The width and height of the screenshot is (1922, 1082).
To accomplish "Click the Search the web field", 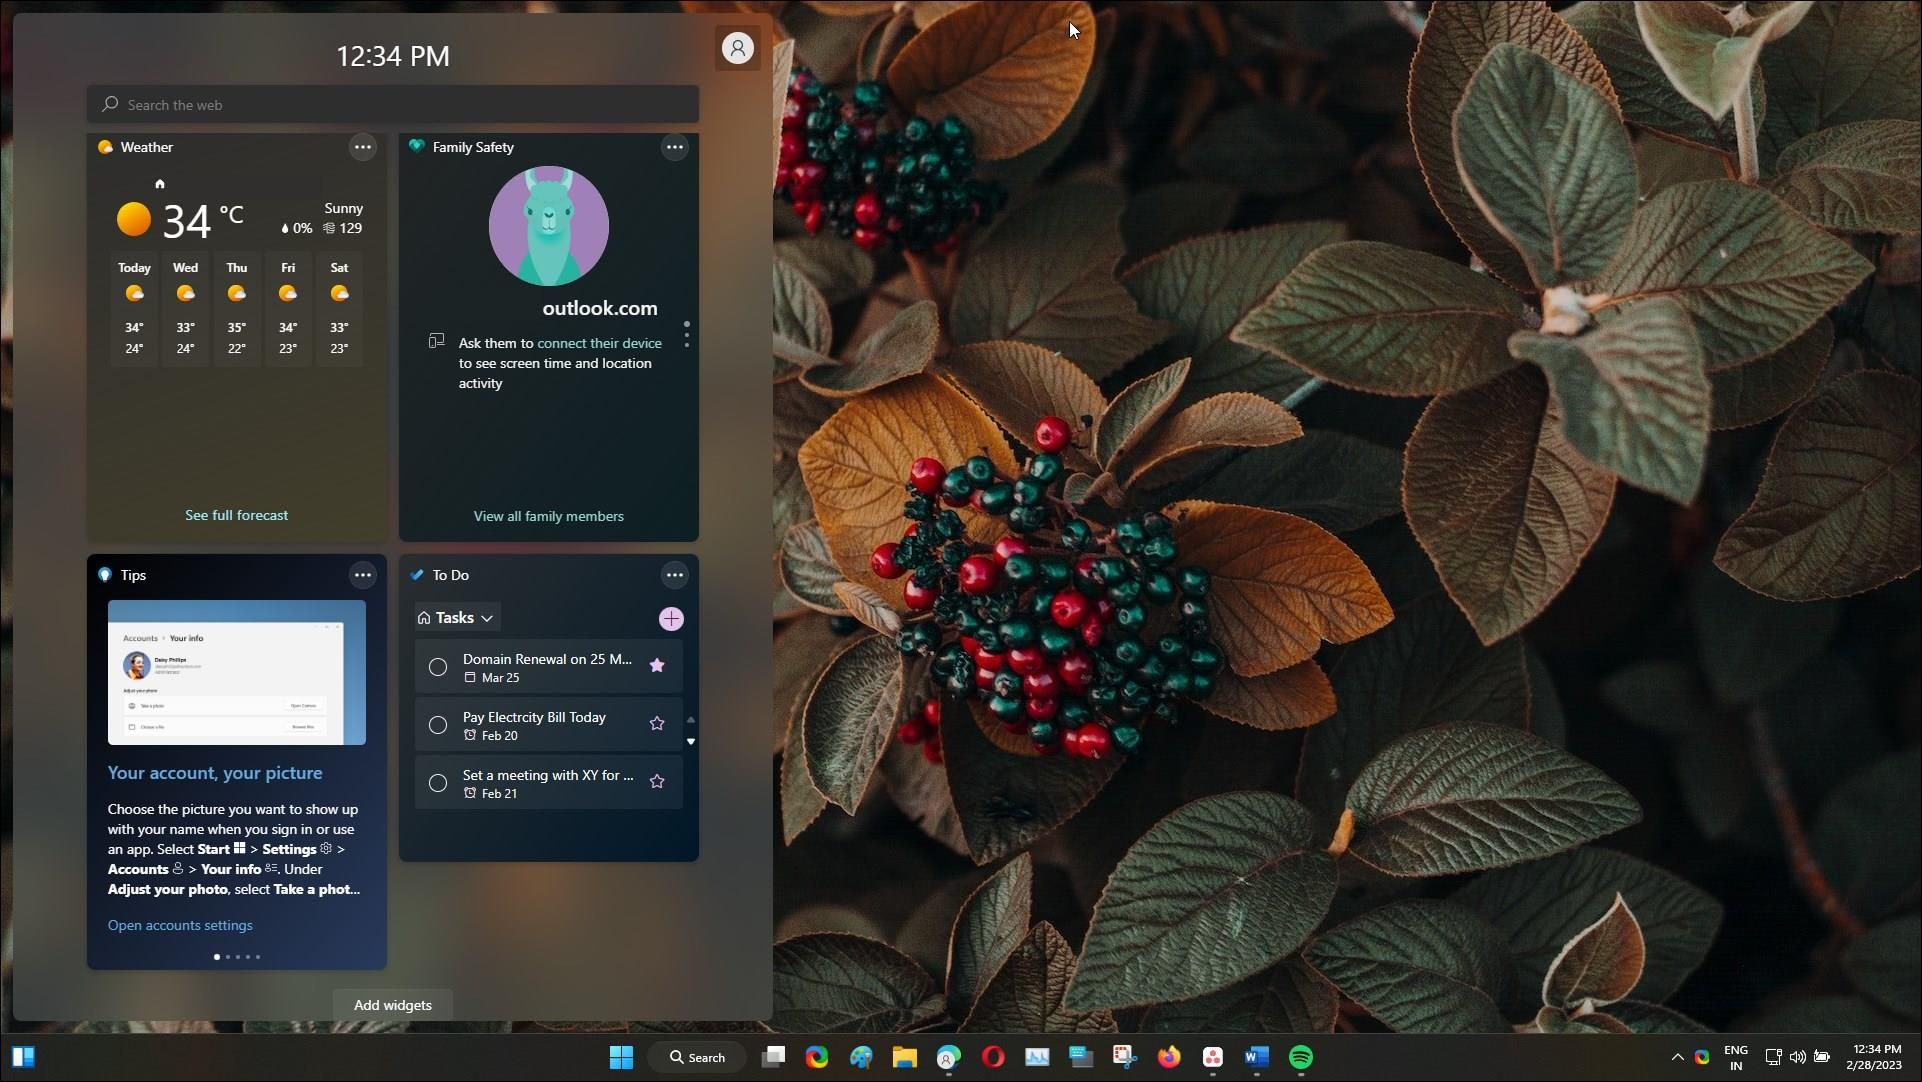I will coord(392,104).
